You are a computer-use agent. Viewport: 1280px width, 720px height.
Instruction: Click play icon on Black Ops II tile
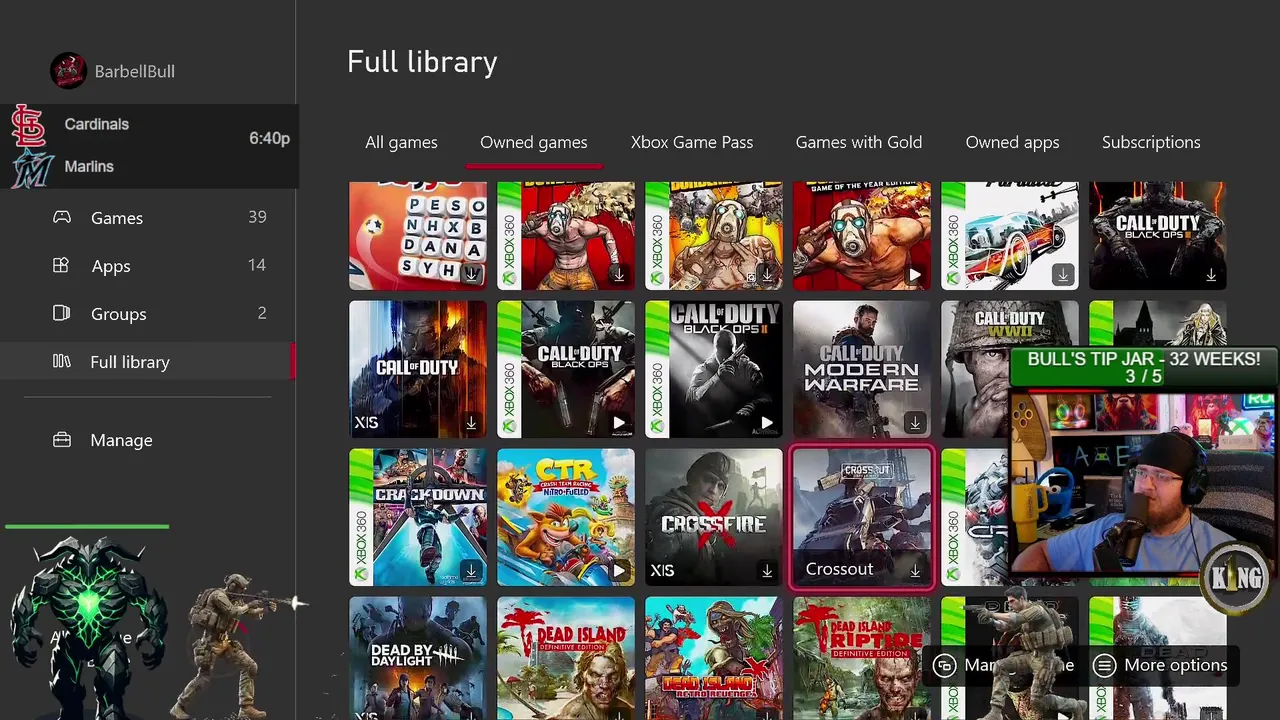766,423
